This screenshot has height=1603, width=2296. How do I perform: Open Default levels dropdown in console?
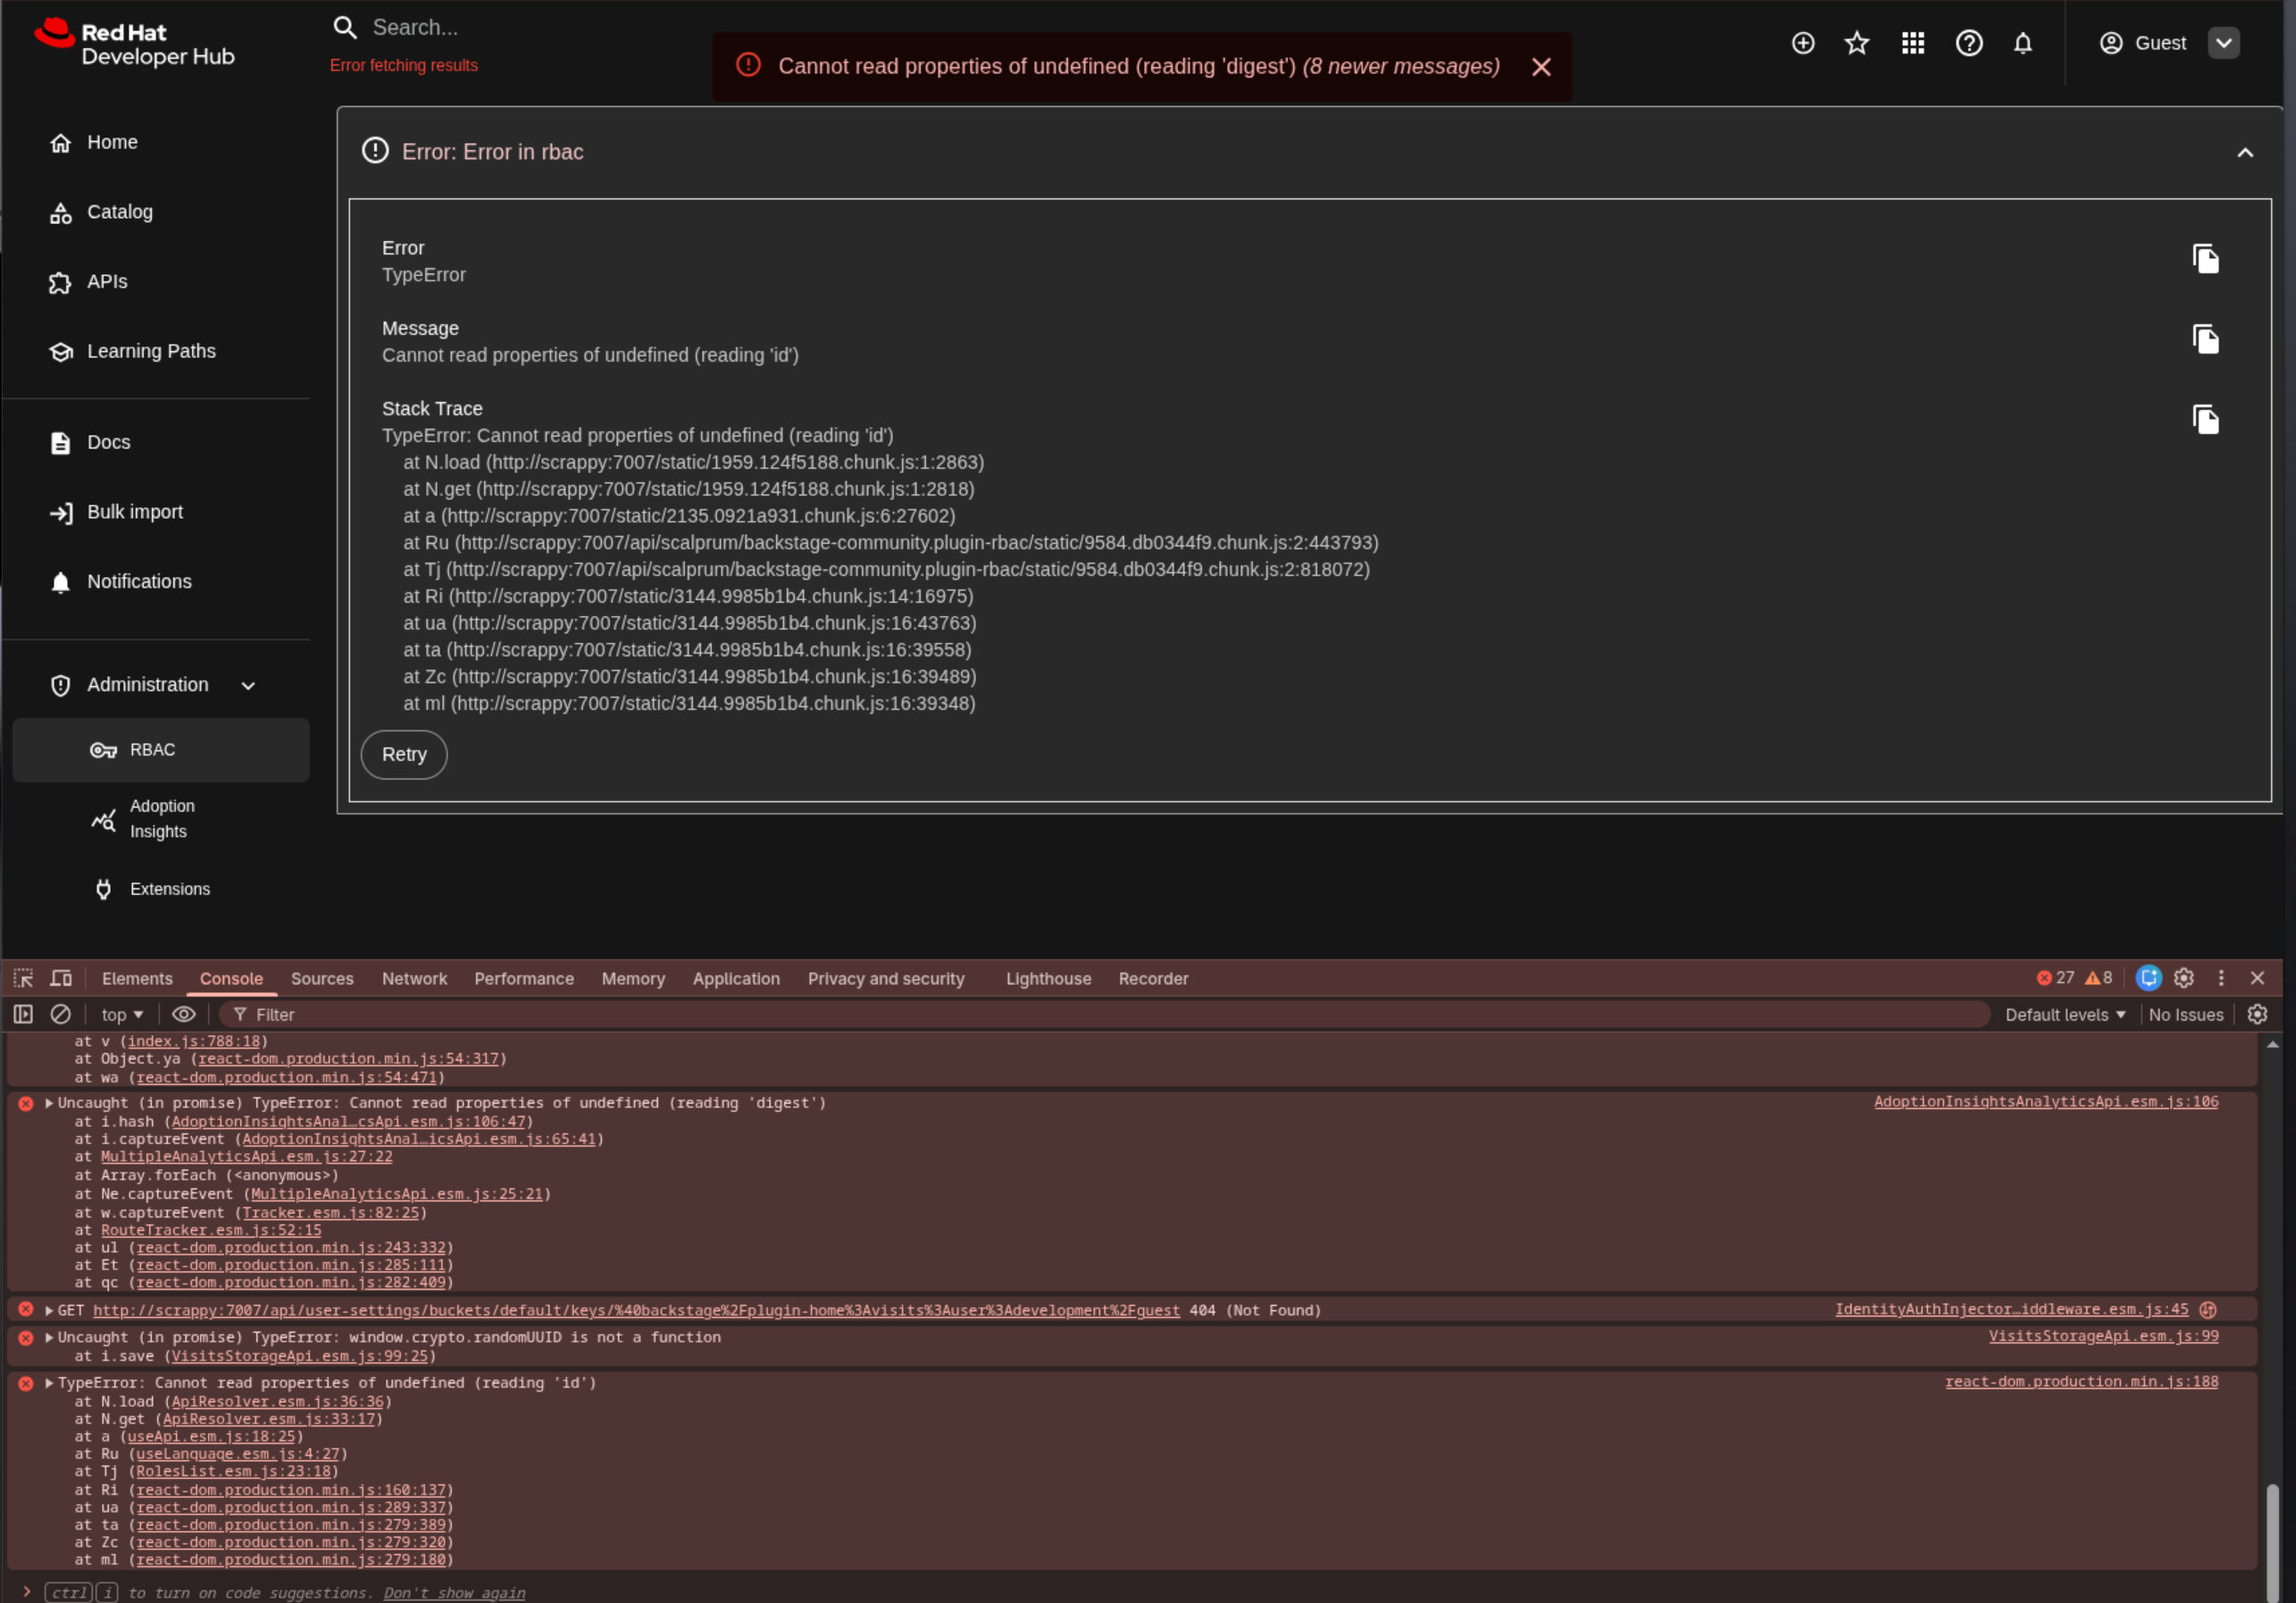2064,1014
